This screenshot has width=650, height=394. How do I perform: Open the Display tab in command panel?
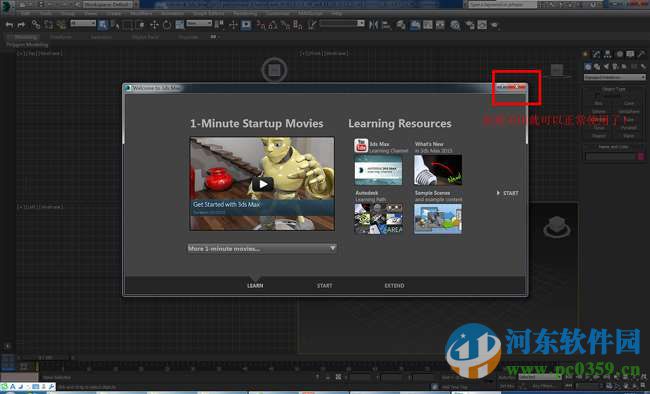630,54
